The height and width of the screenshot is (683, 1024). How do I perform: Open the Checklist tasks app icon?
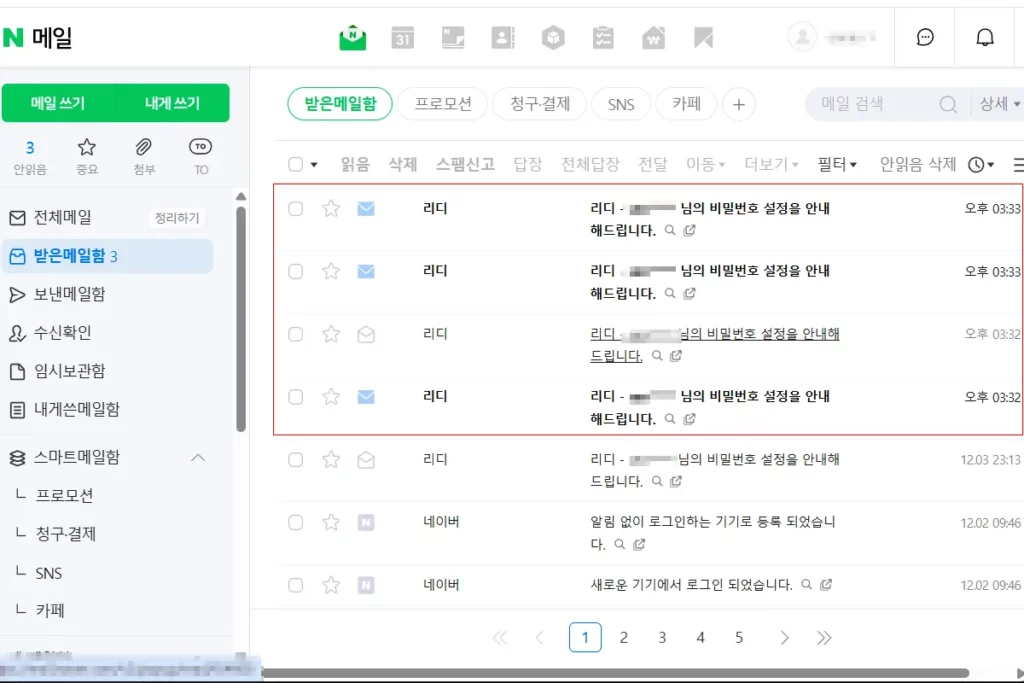603,38
